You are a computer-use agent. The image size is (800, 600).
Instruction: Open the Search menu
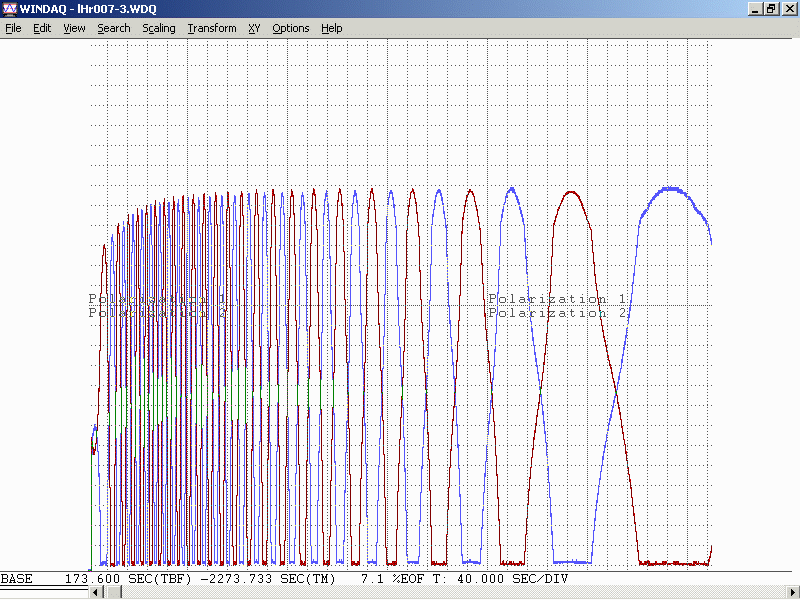pyautogui.click(x=113, y=28)
